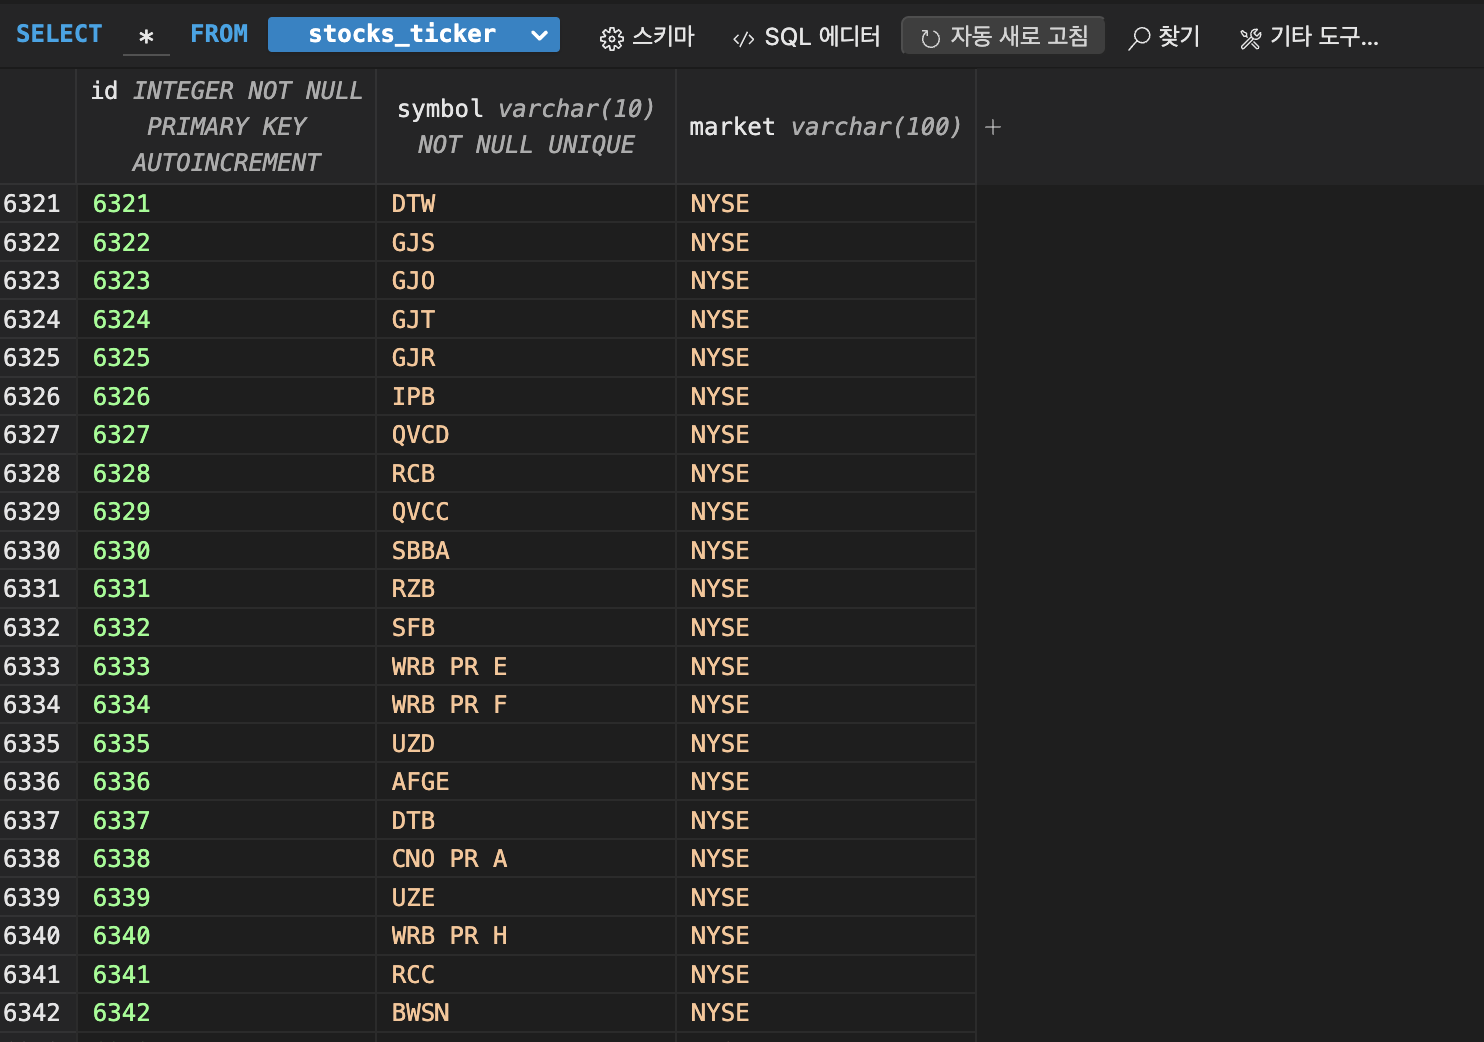Open the 찾기 find tool
Viewport: 1484px width, 1042px height.
tap(1164, 36)
